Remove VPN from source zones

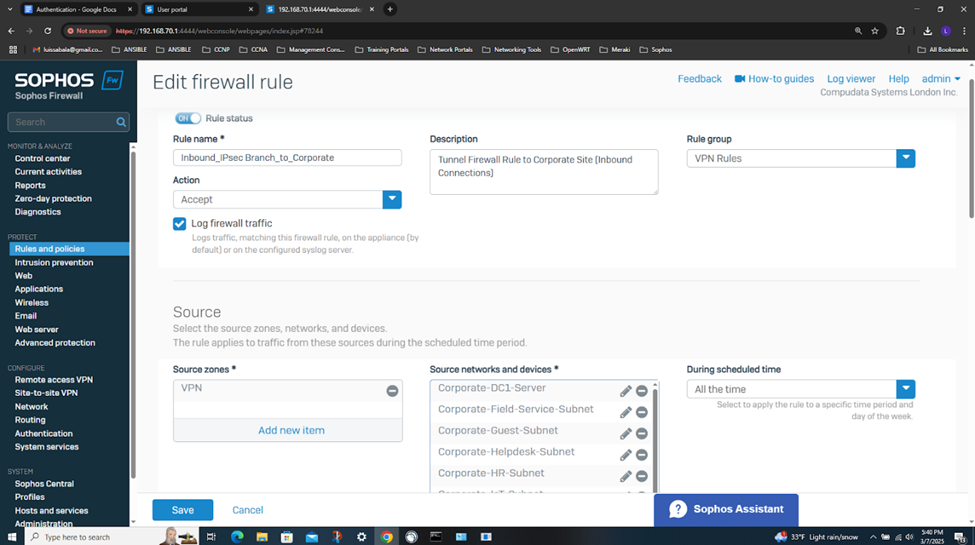pos(392,391)
